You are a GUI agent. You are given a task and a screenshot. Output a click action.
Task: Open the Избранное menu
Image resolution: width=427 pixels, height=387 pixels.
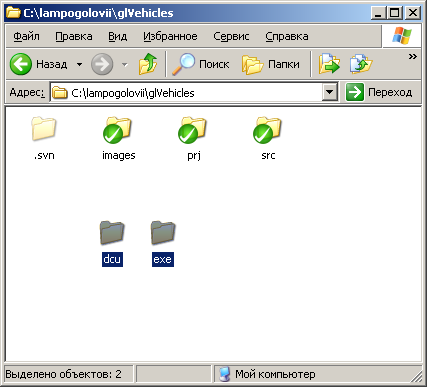click(x=170, y=36)
